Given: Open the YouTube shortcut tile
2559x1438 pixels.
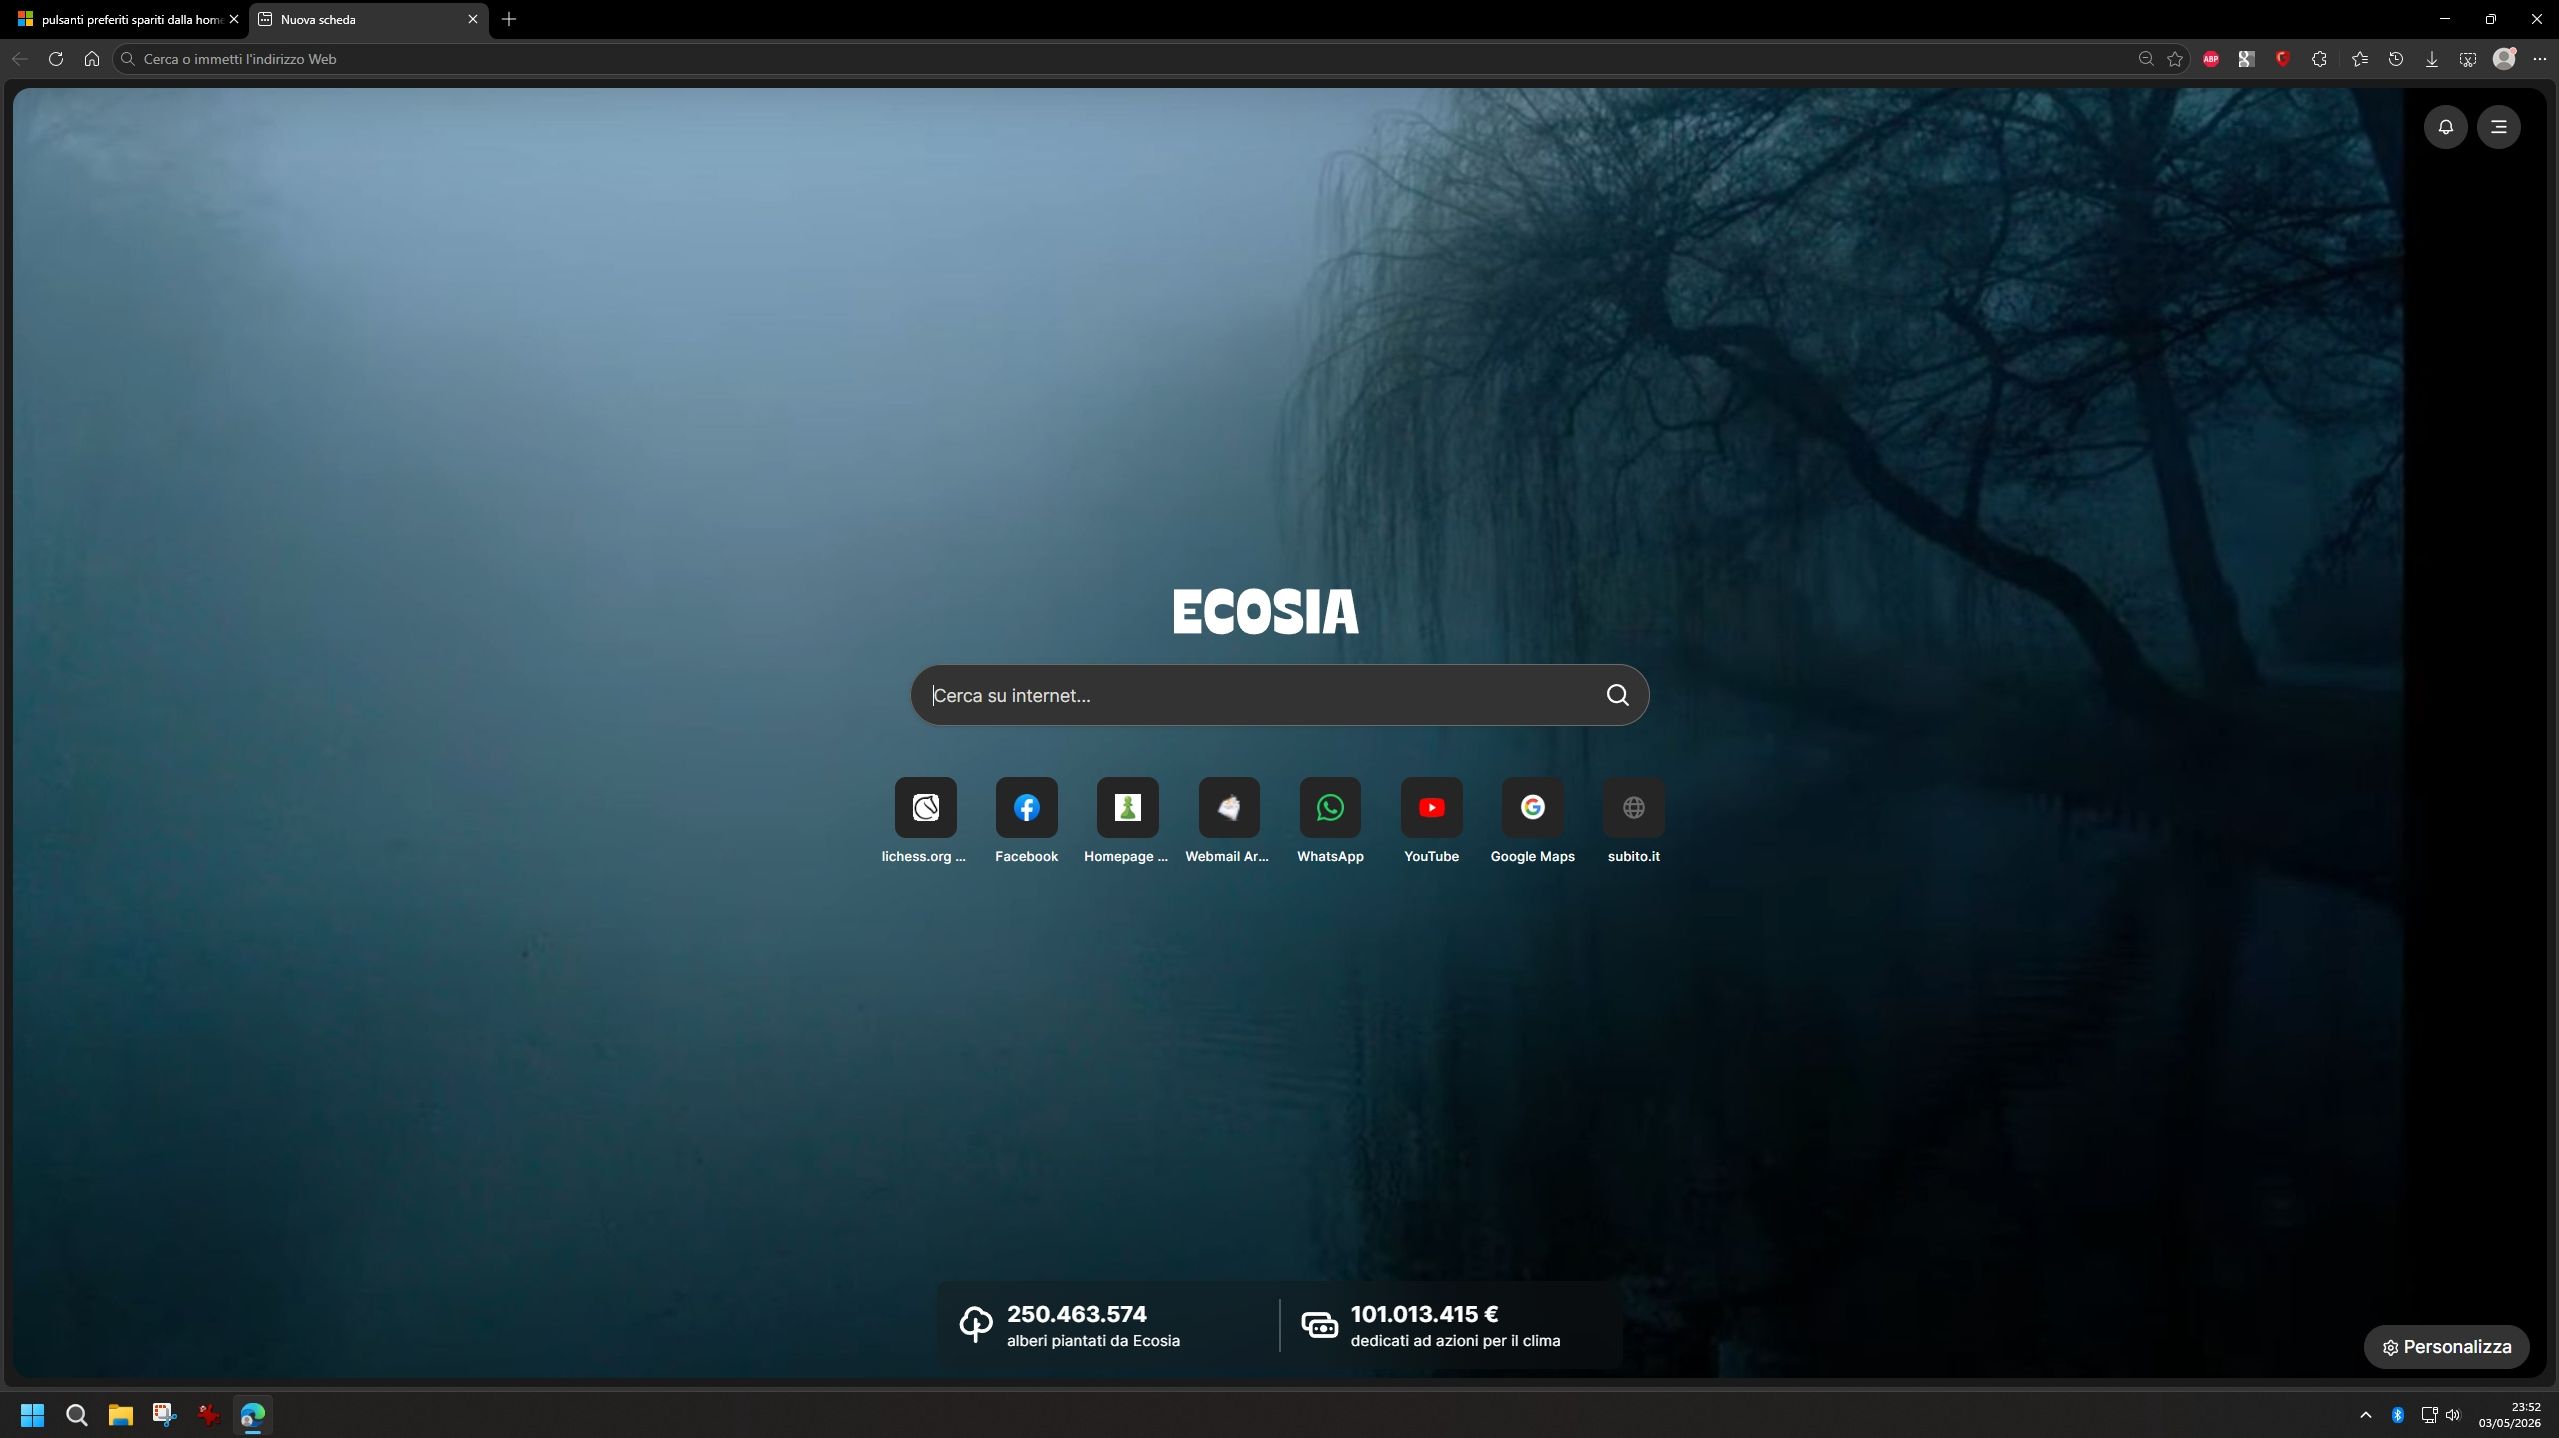Looking at the screenshot, I should [x=1431, y=807].
